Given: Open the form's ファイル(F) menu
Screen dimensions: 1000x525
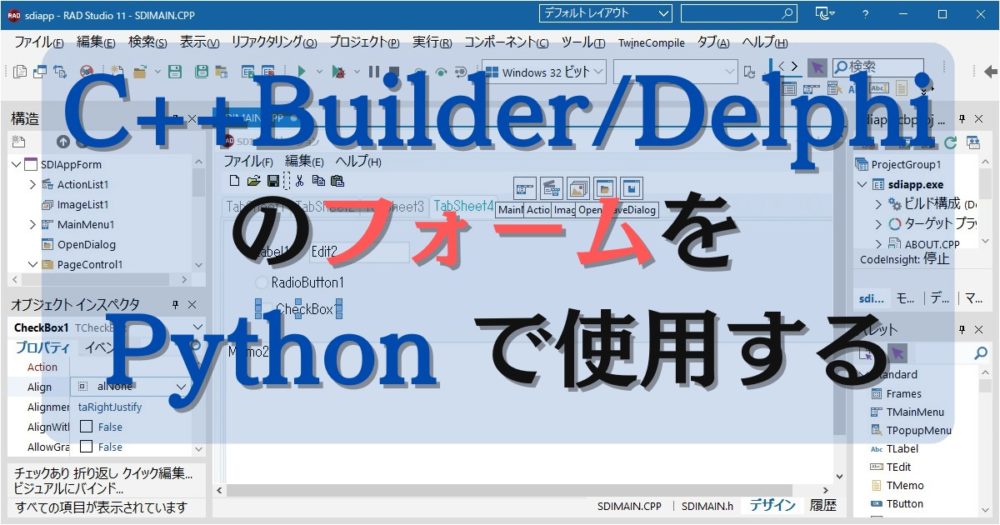Looking at the screenshot, I should tap(248, 162).
